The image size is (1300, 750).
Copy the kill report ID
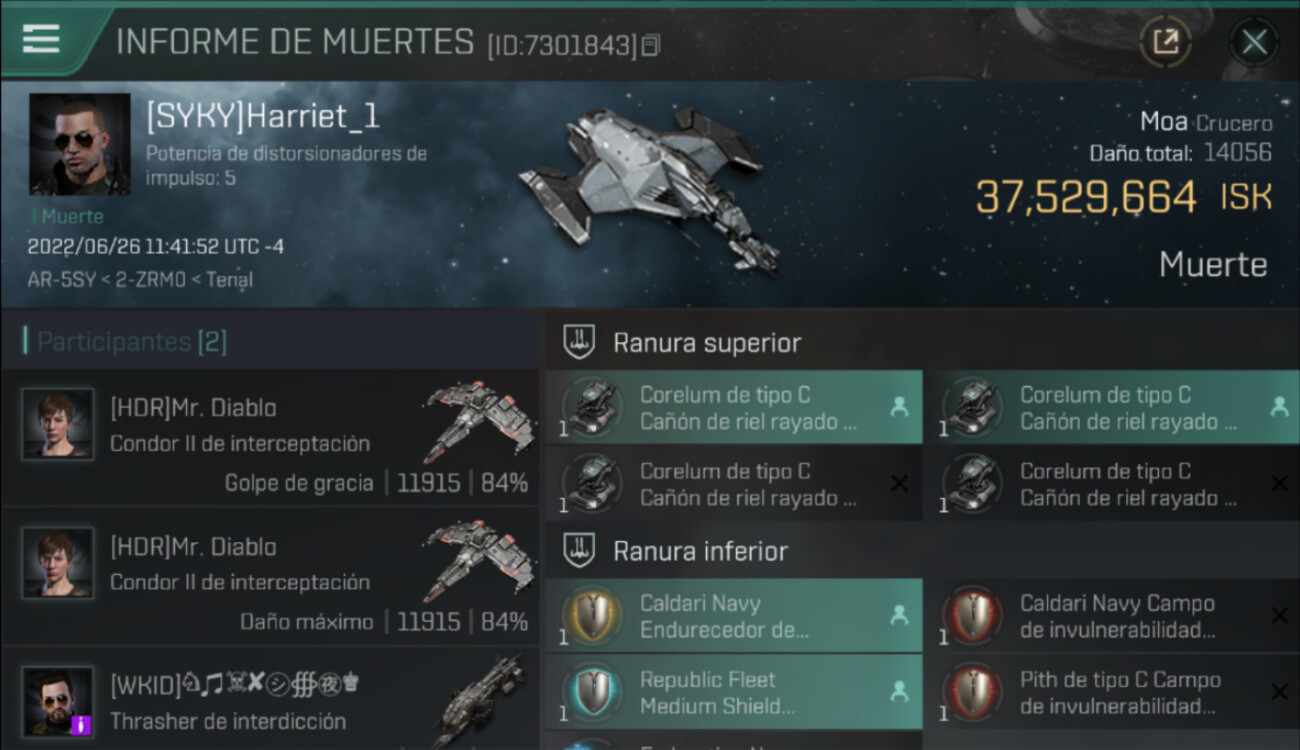pos(651,46)
